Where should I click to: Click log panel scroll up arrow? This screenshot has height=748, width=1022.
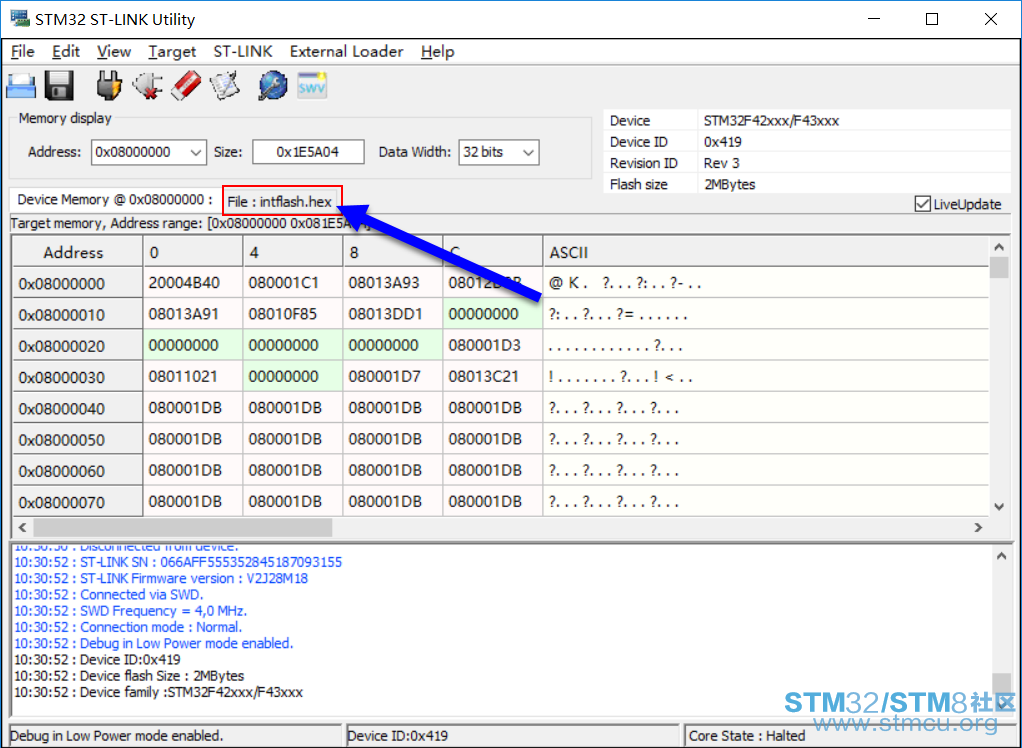click(x=1002, y=555)
